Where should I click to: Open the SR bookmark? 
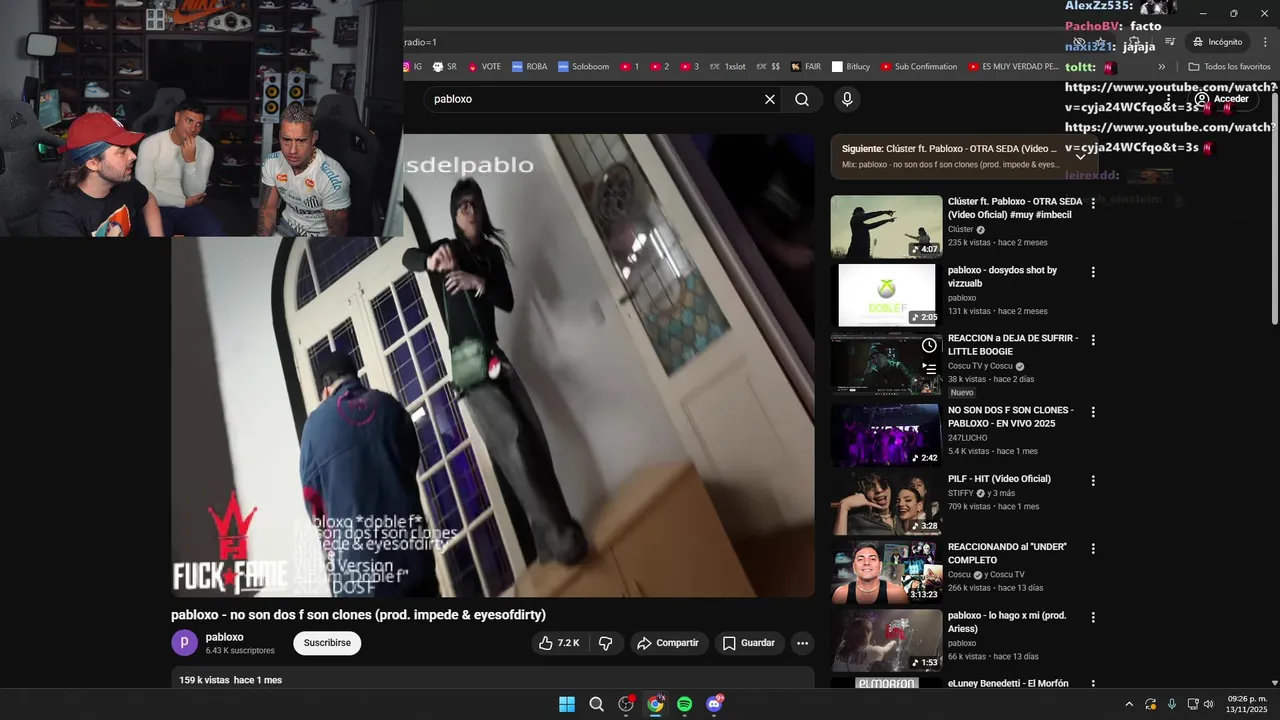coord(444,67)
